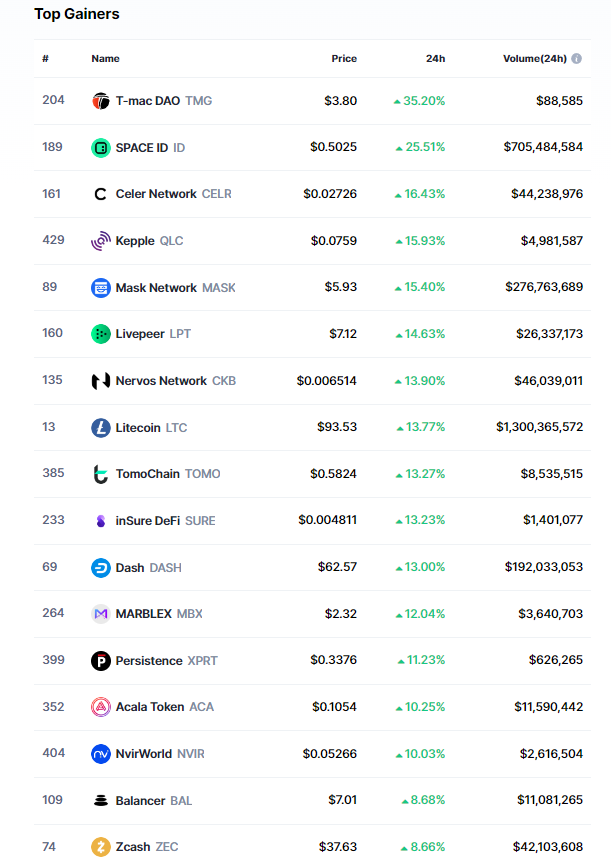Sort by 24h change column header
Image resolution: width=611 pixels, height=863 pixels.
pyautogui.click(x=435, y=59)
